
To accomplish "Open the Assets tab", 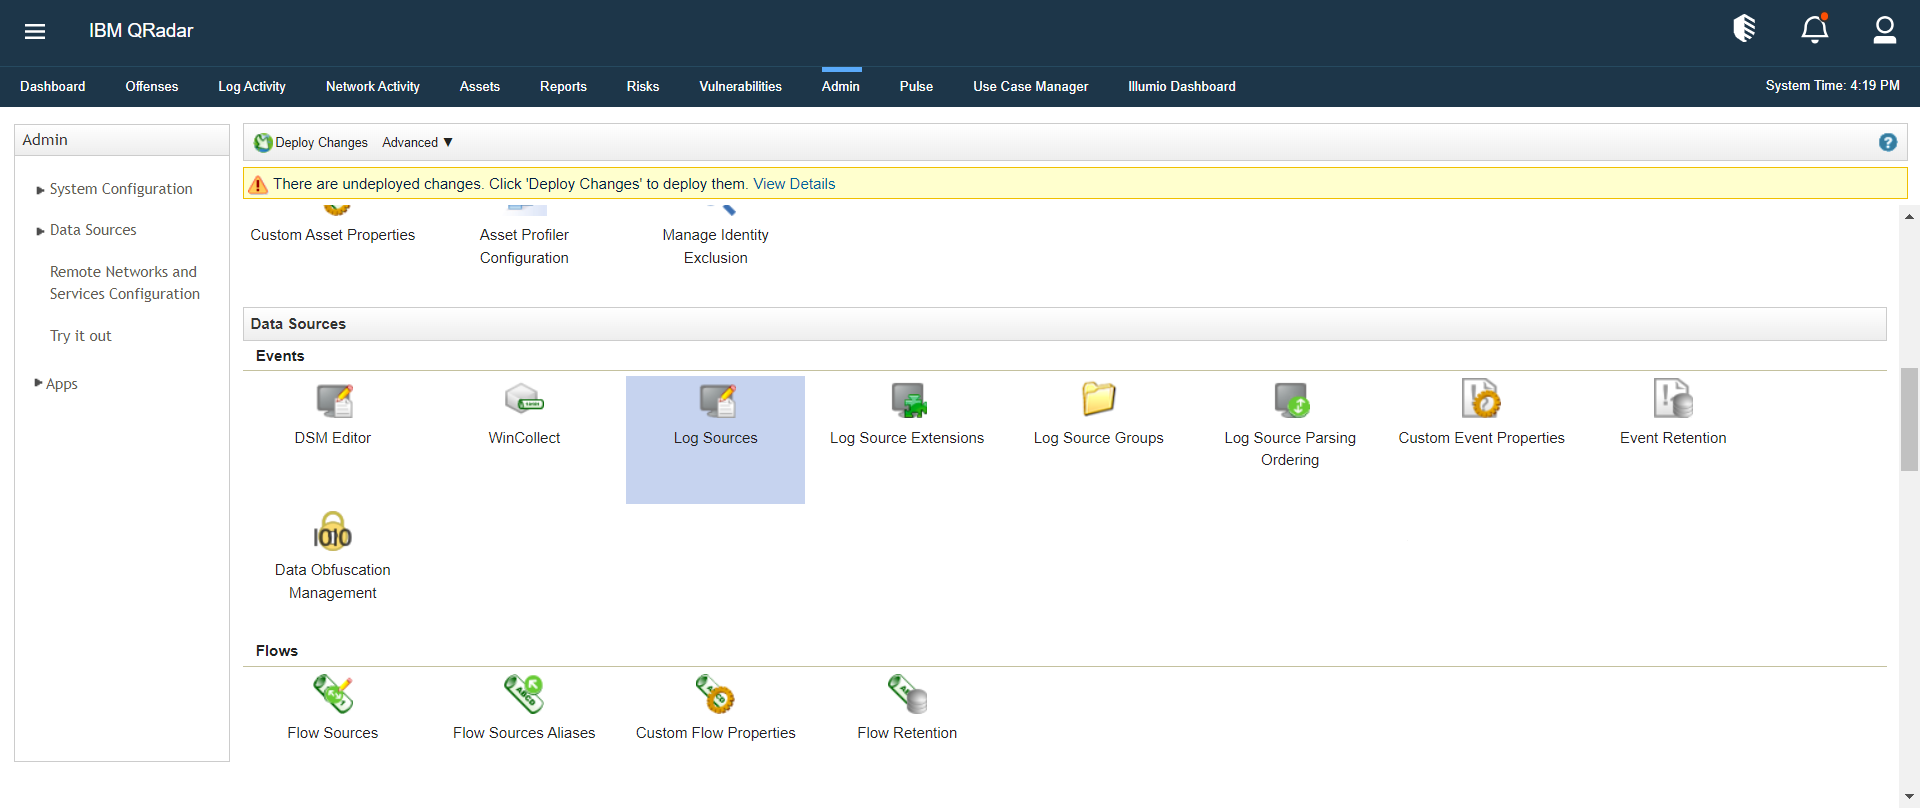I will pos(480,87).
